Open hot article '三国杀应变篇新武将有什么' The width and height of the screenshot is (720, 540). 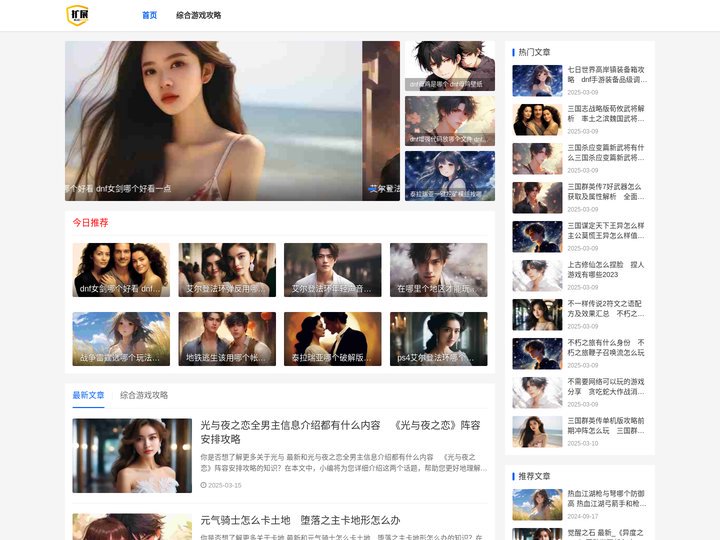point(607,152)
